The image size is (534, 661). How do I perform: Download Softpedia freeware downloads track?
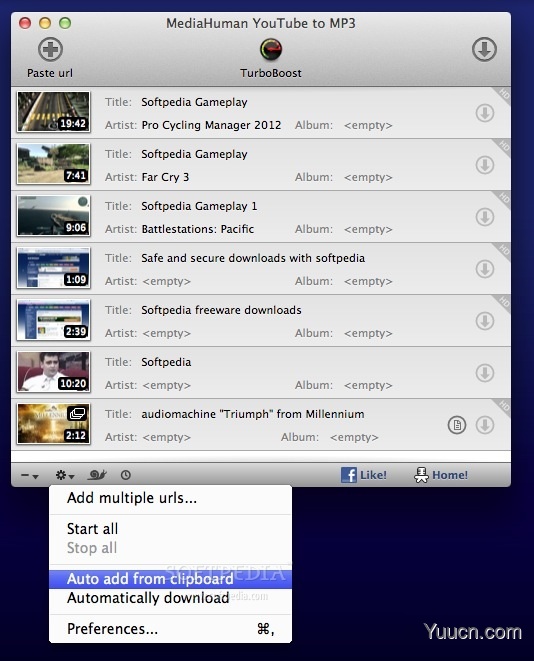[x=485, y=321]
